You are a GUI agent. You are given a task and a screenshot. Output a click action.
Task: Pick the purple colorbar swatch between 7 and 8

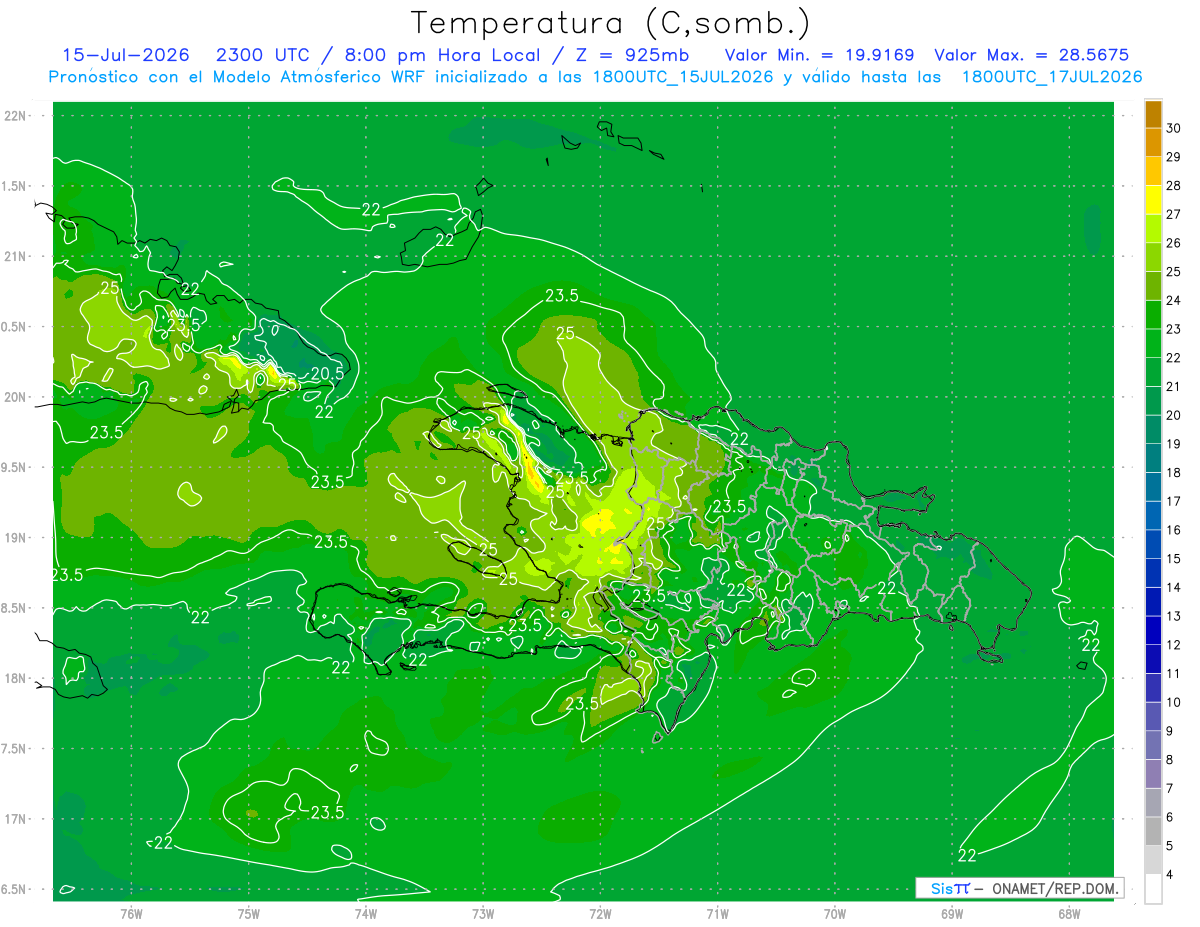pos(1153,775)
